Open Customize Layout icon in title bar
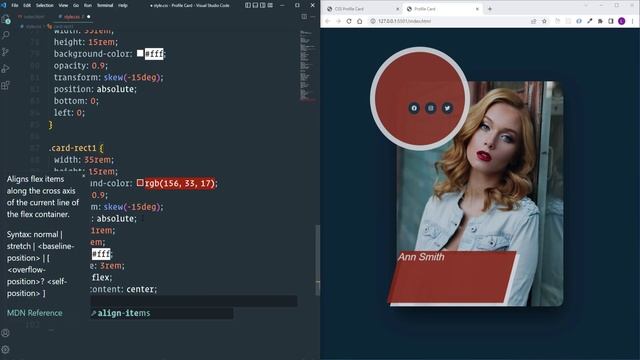This screenshot has height=360, width=640. (x=270, y=5)
